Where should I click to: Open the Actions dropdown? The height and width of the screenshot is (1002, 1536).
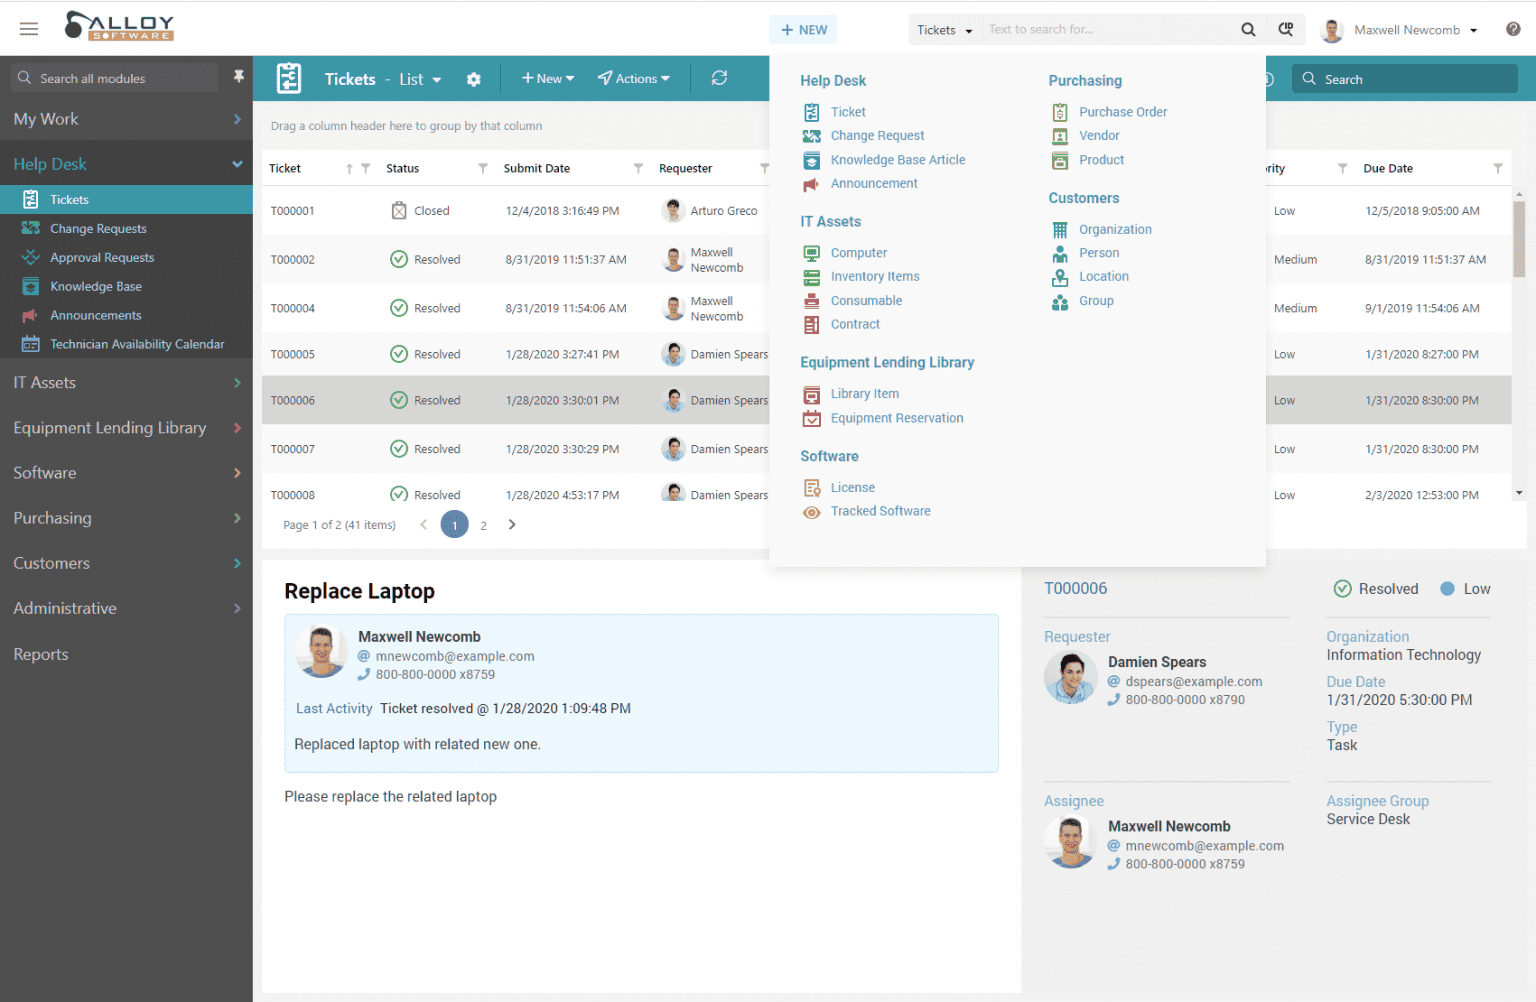tap(634, 78)
